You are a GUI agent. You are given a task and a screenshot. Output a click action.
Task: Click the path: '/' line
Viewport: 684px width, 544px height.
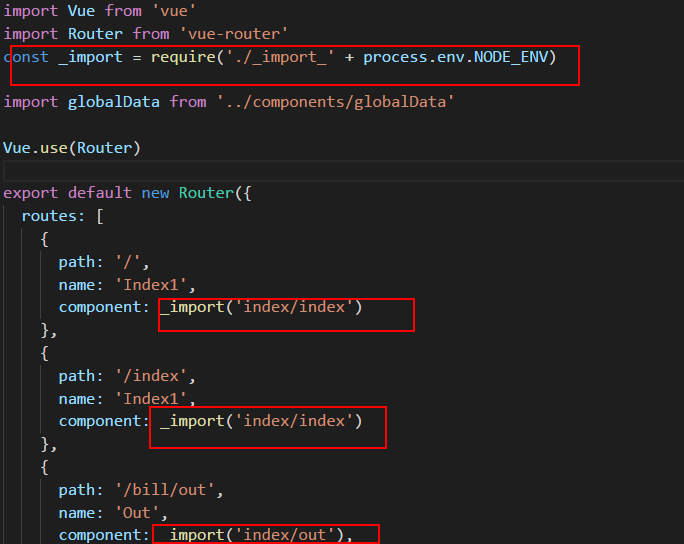pyautogui.click(x=104, y=262)
